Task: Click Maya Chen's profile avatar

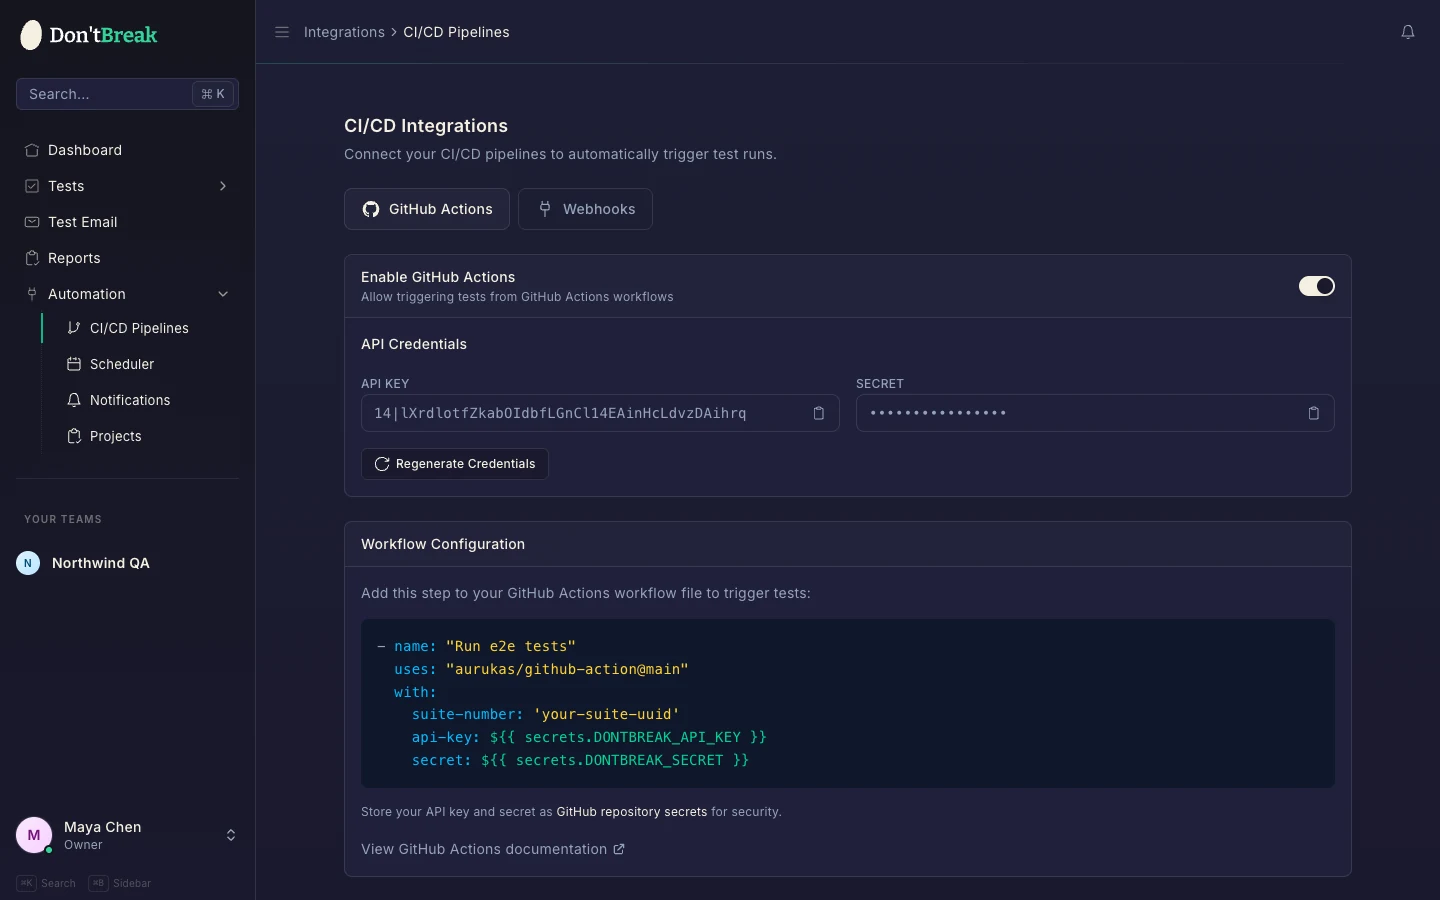Action: coord(34,835)
